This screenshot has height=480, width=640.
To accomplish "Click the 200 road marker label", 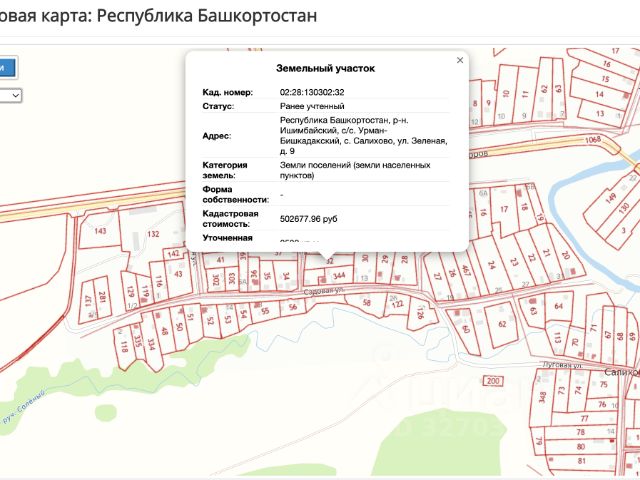I will pyautogui.click(x=493, y=381).
